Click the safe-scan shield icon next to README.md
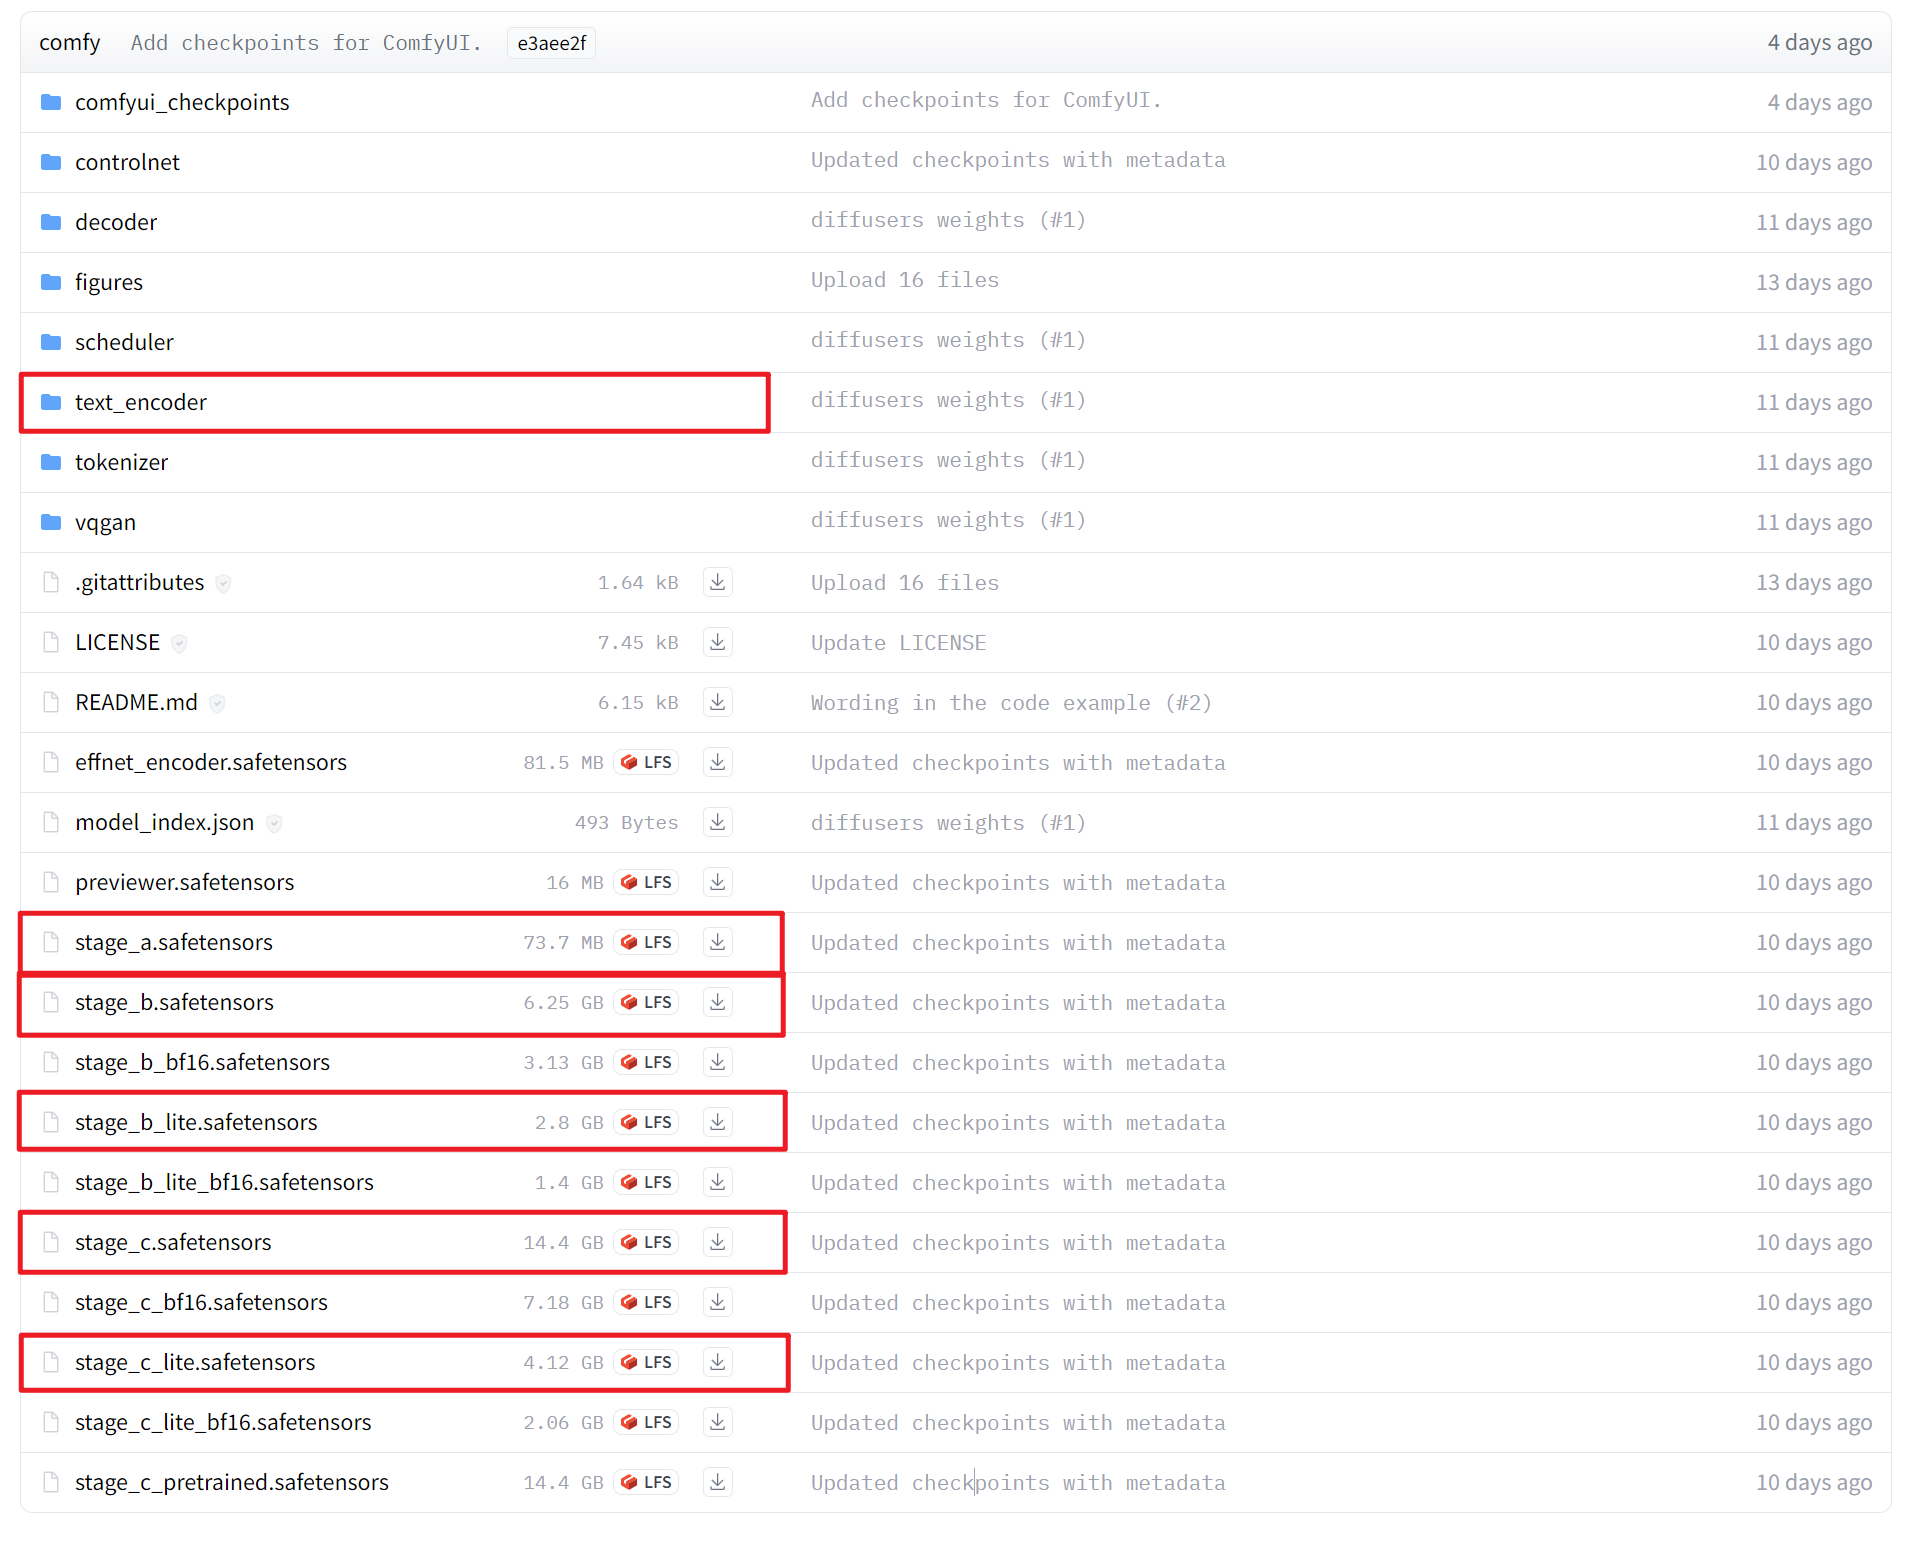 point(218,703)
